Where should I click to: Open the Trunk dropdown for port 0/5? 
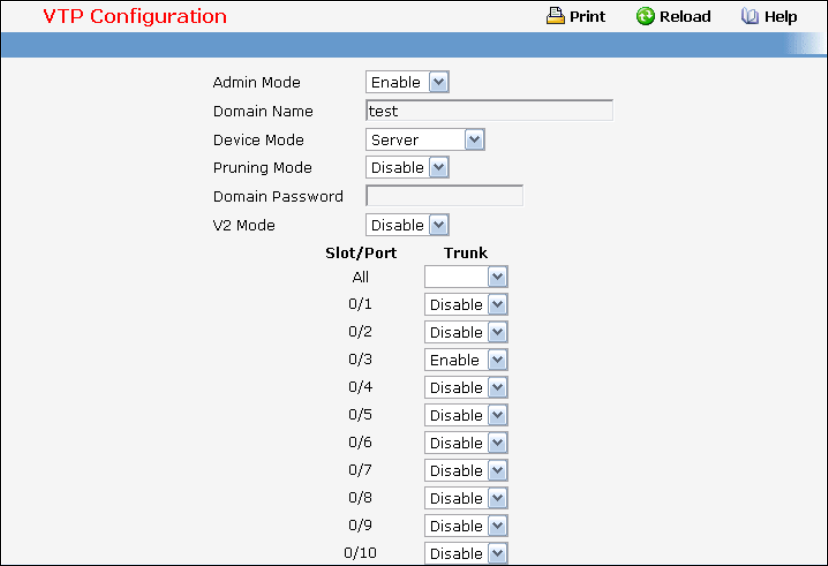pyautogui.click(x=466, y=415)
